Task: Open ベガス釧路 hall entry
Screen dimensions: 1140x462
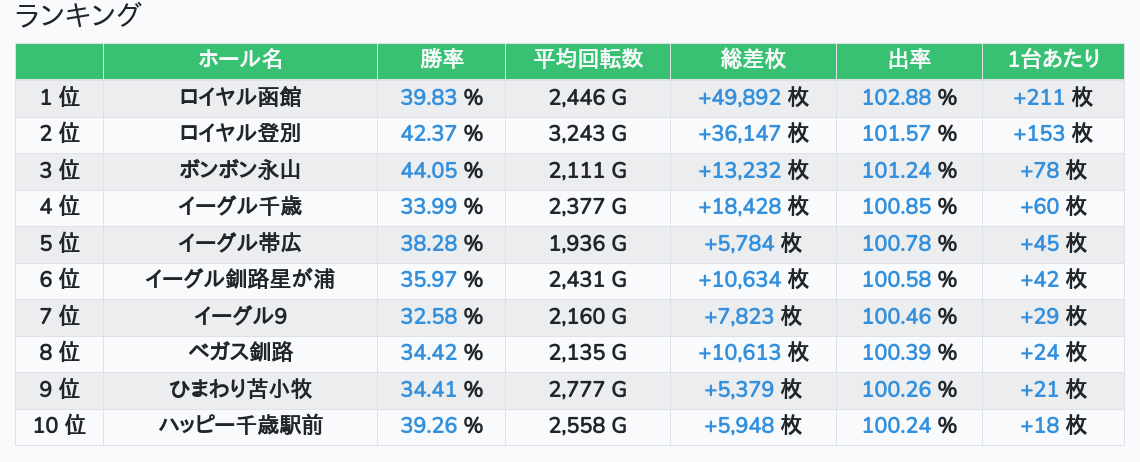Action: coord(240,353)
